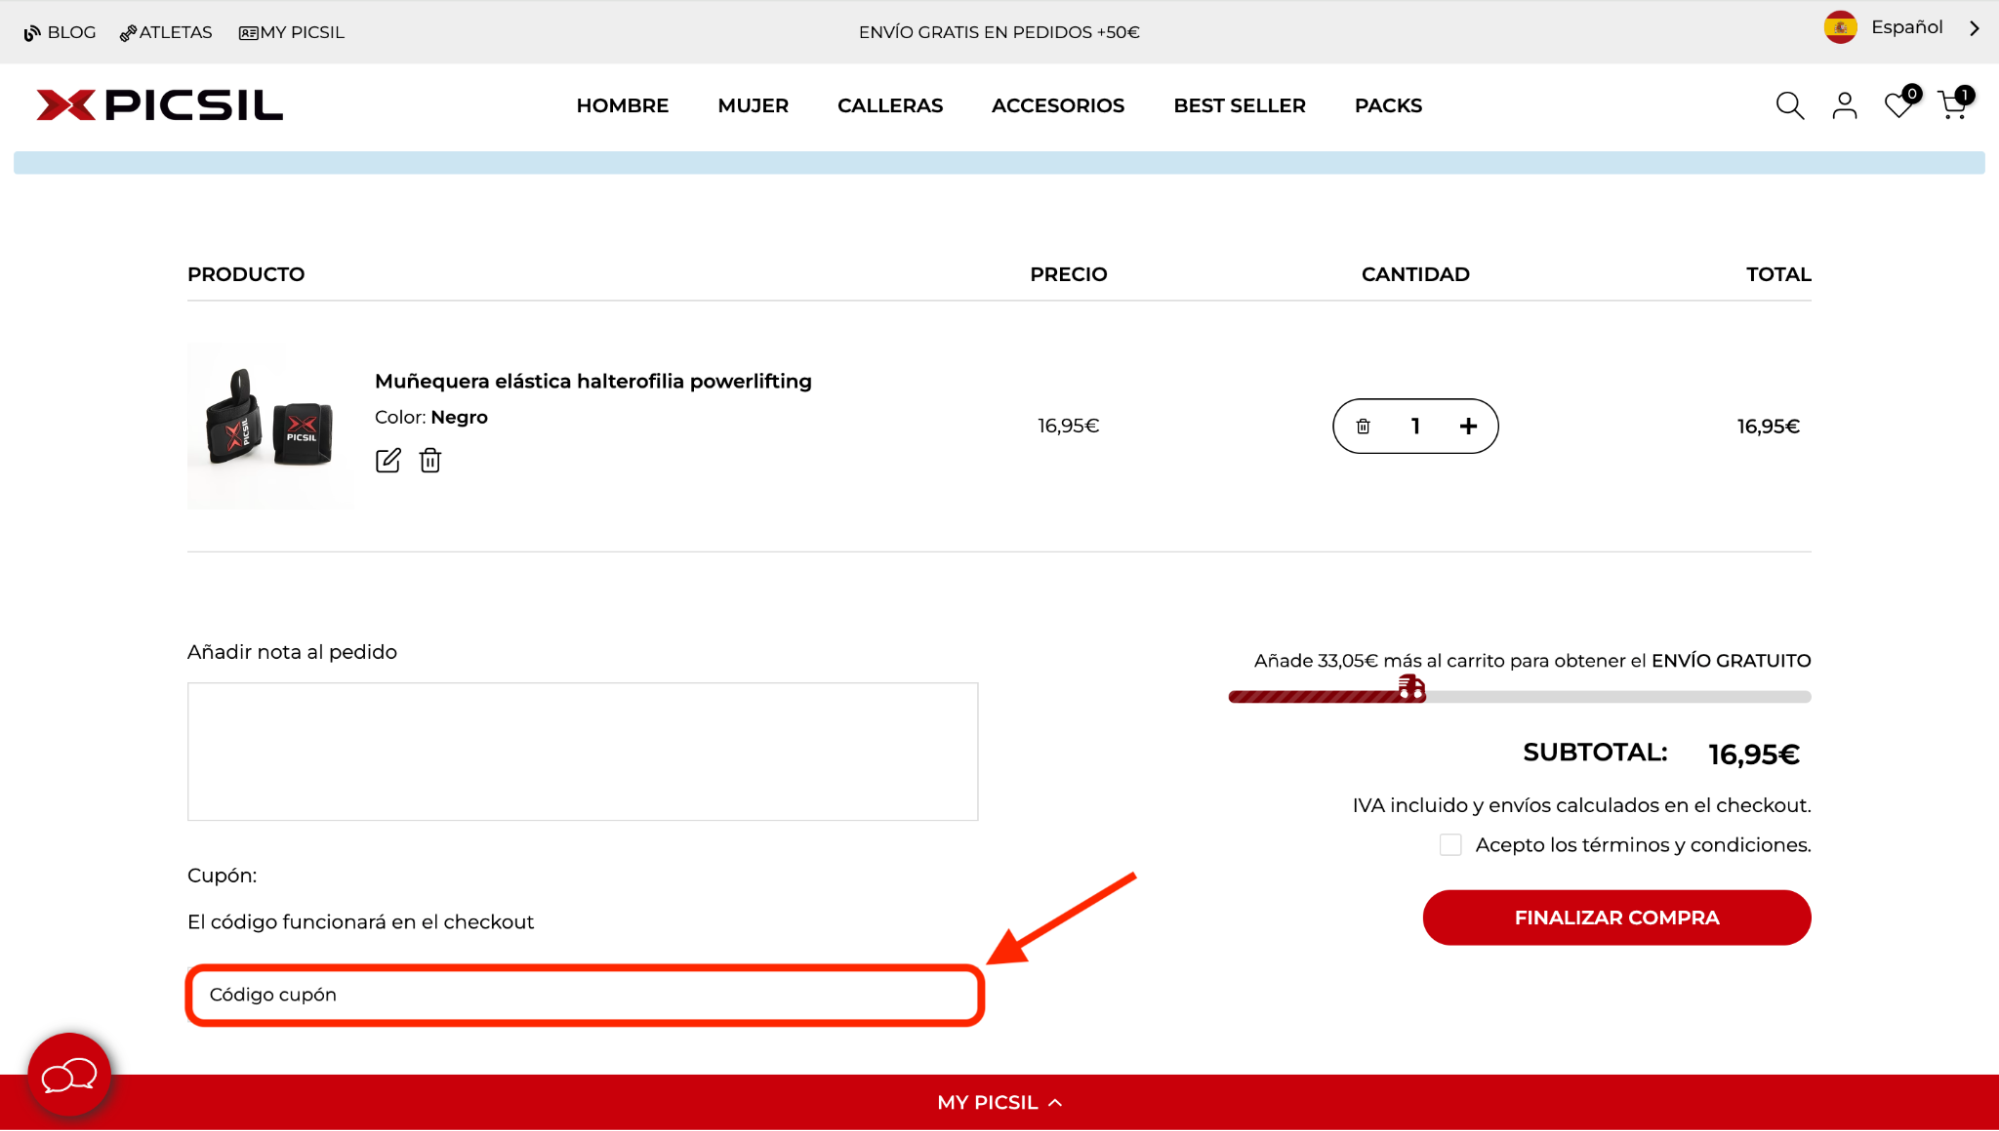This screenshot has height=1131, width=1999.
Task: Open the shopping cart icon
Action: (1953, 104)
